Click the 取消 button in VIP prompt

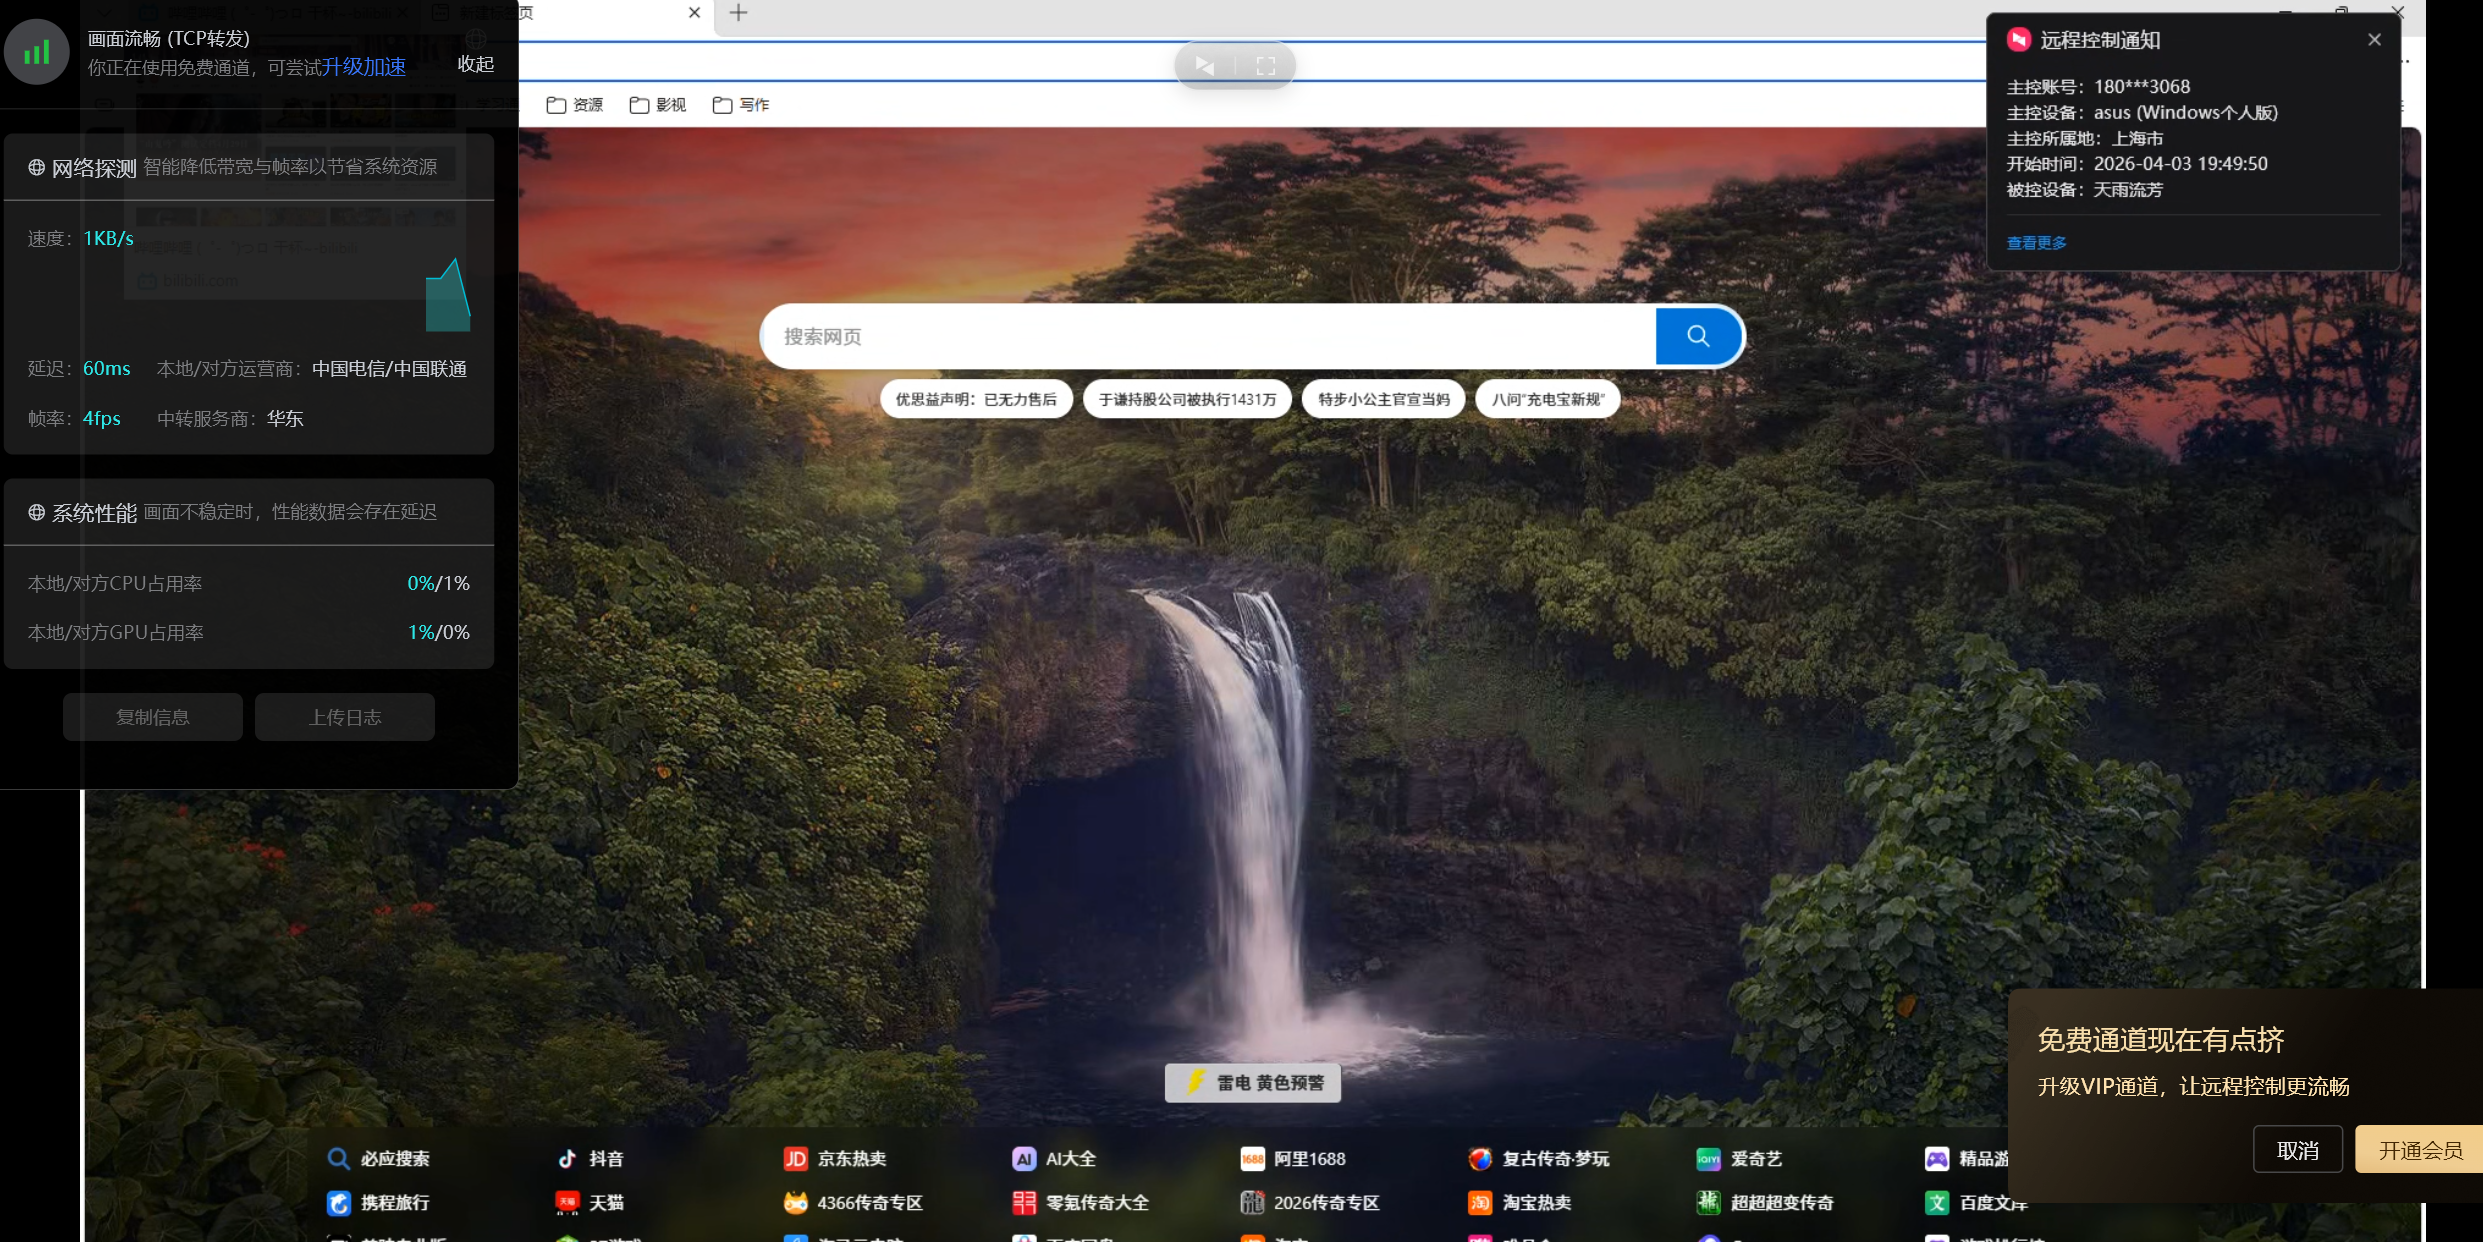pyautogui.click(x=2297, y=1150)
